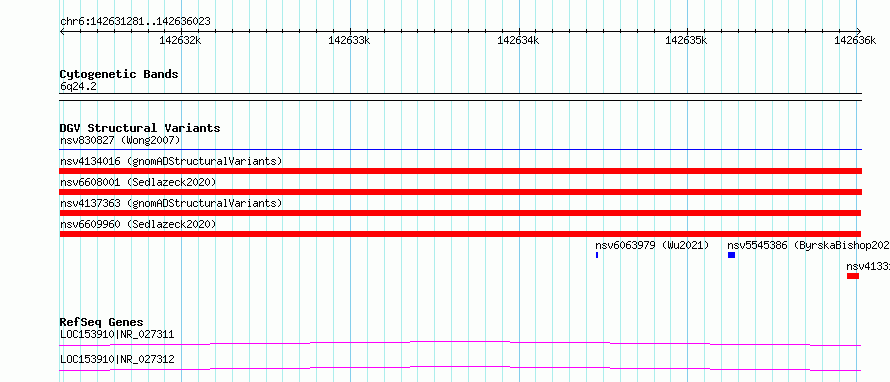890x382 pixels.
Task: Click the magenta NR_027311 transcript line
Action: pyautogui.click(x=460, y=343)
